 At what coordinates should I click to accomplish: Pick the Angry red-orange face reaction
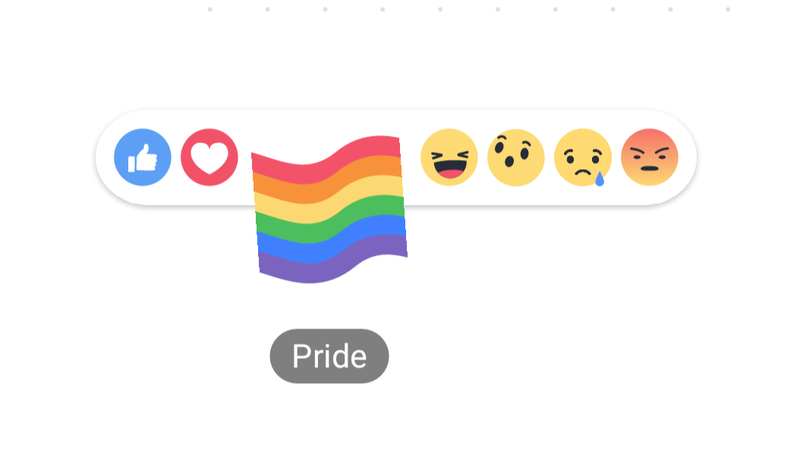tap(649, 157)
